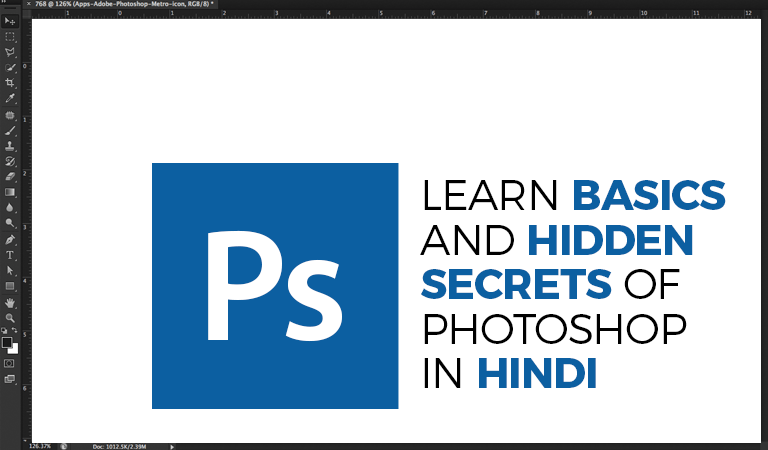Select the Zoom tool
Viewport: 768px width, 450px height.
9,318
